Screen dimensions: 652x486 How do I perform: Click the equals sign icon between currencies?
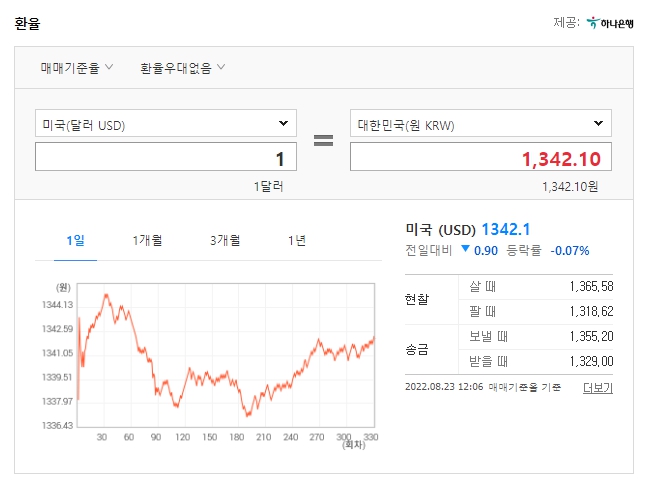[x=323, y=140]
